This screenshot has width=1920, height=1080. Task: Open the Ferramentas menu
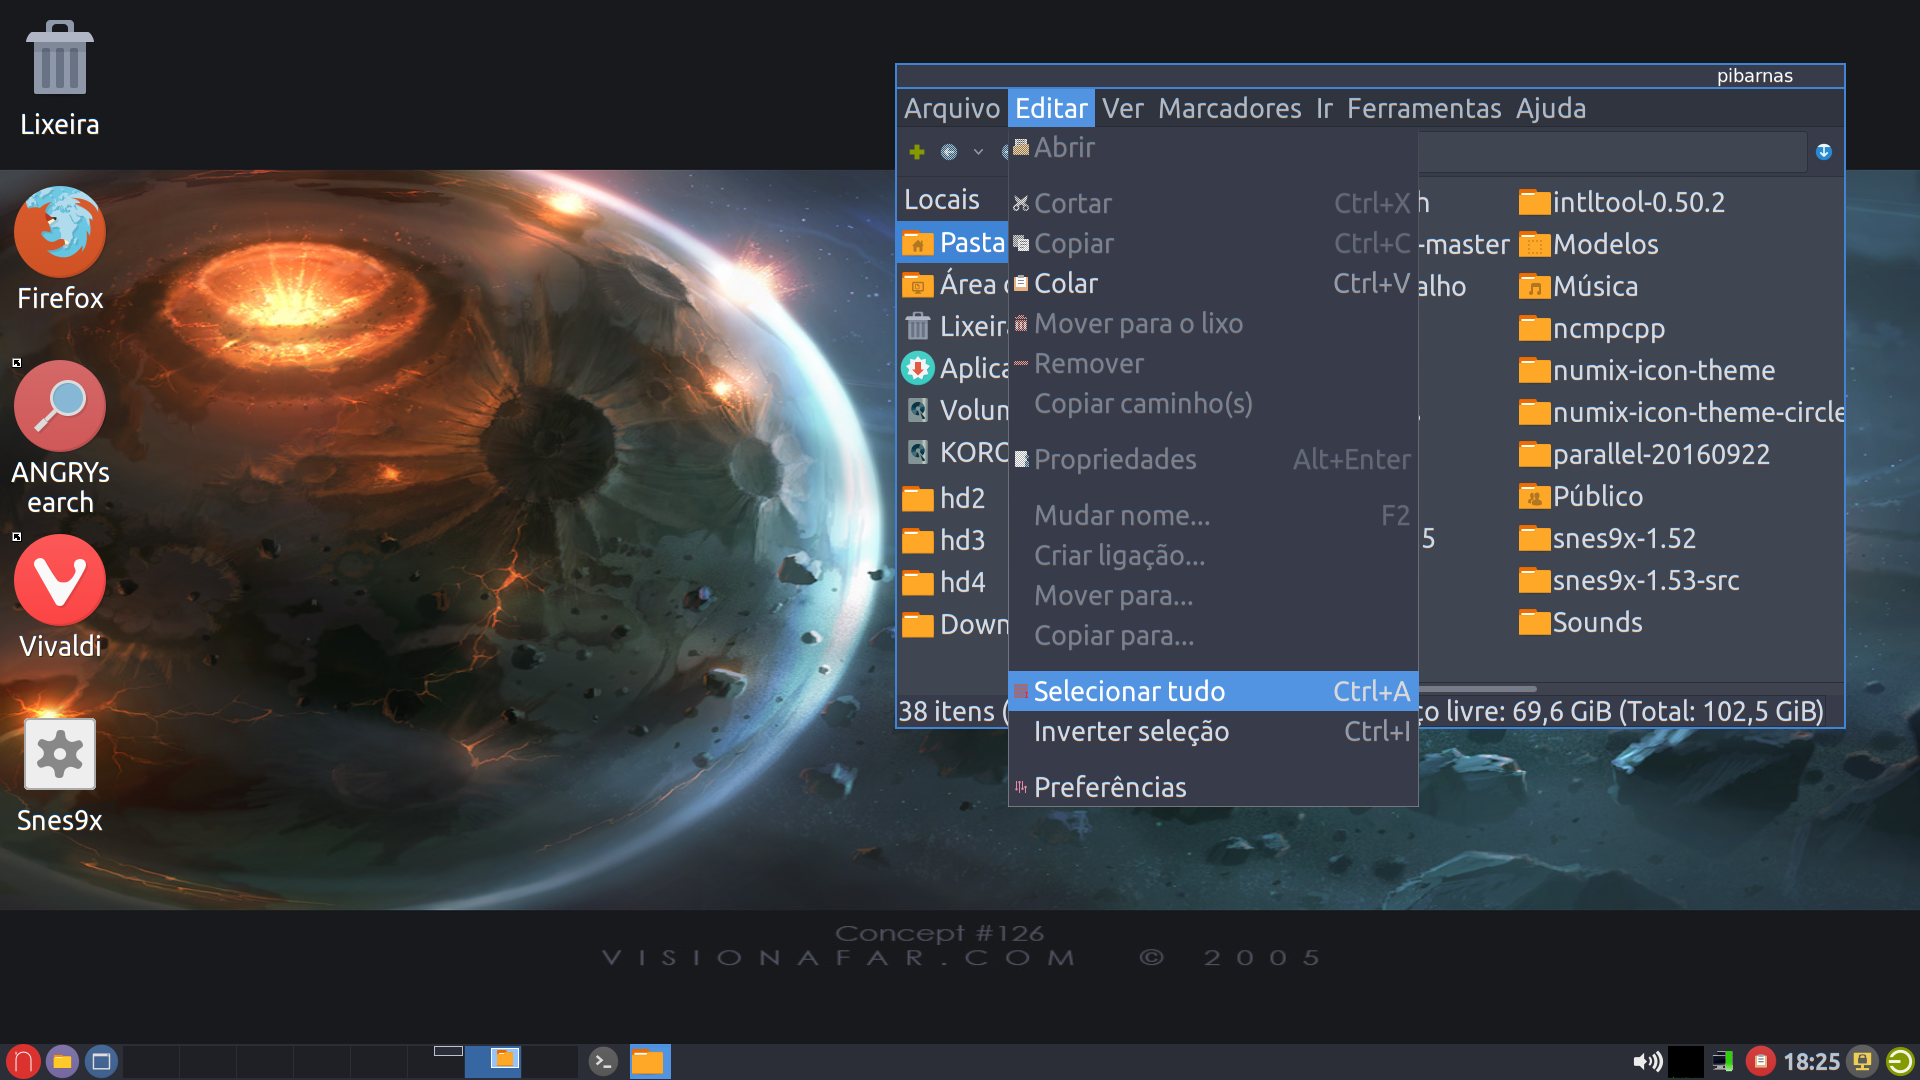coord(1424,108)
